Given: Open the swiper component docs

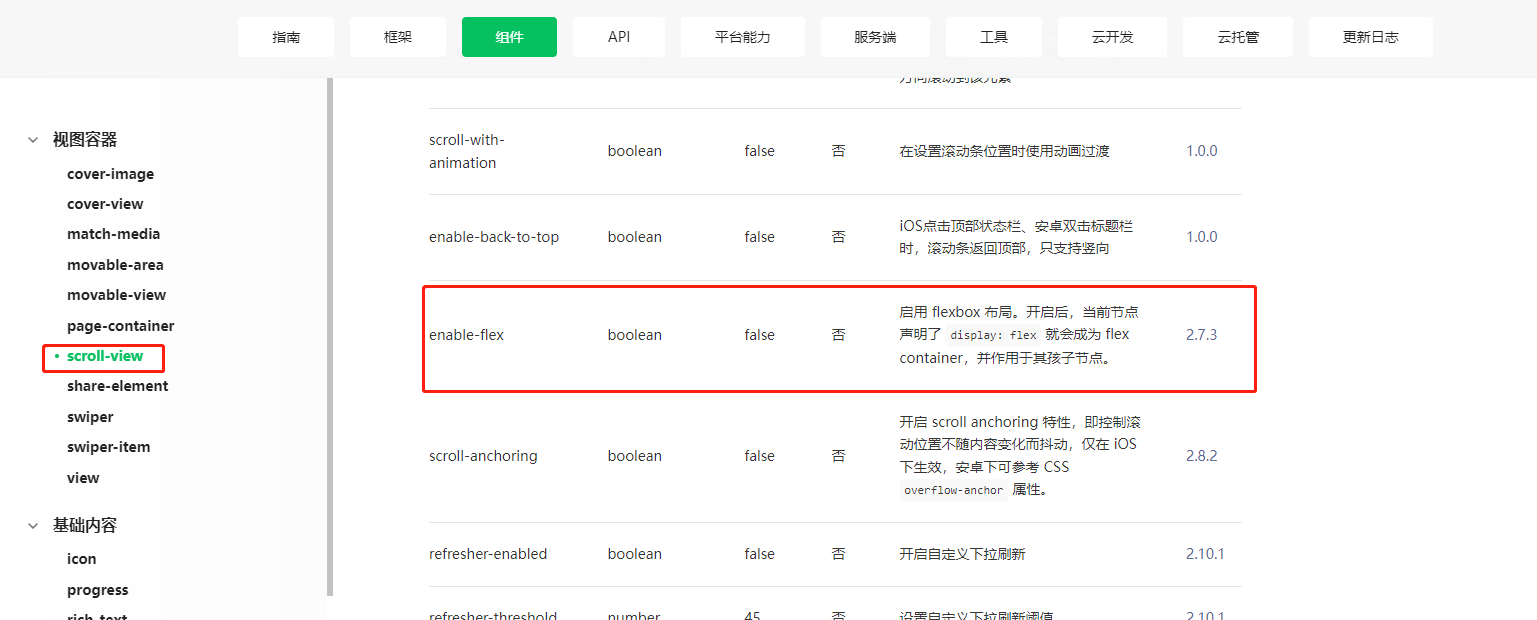Looking at the screenshot, I should [90, 416].
